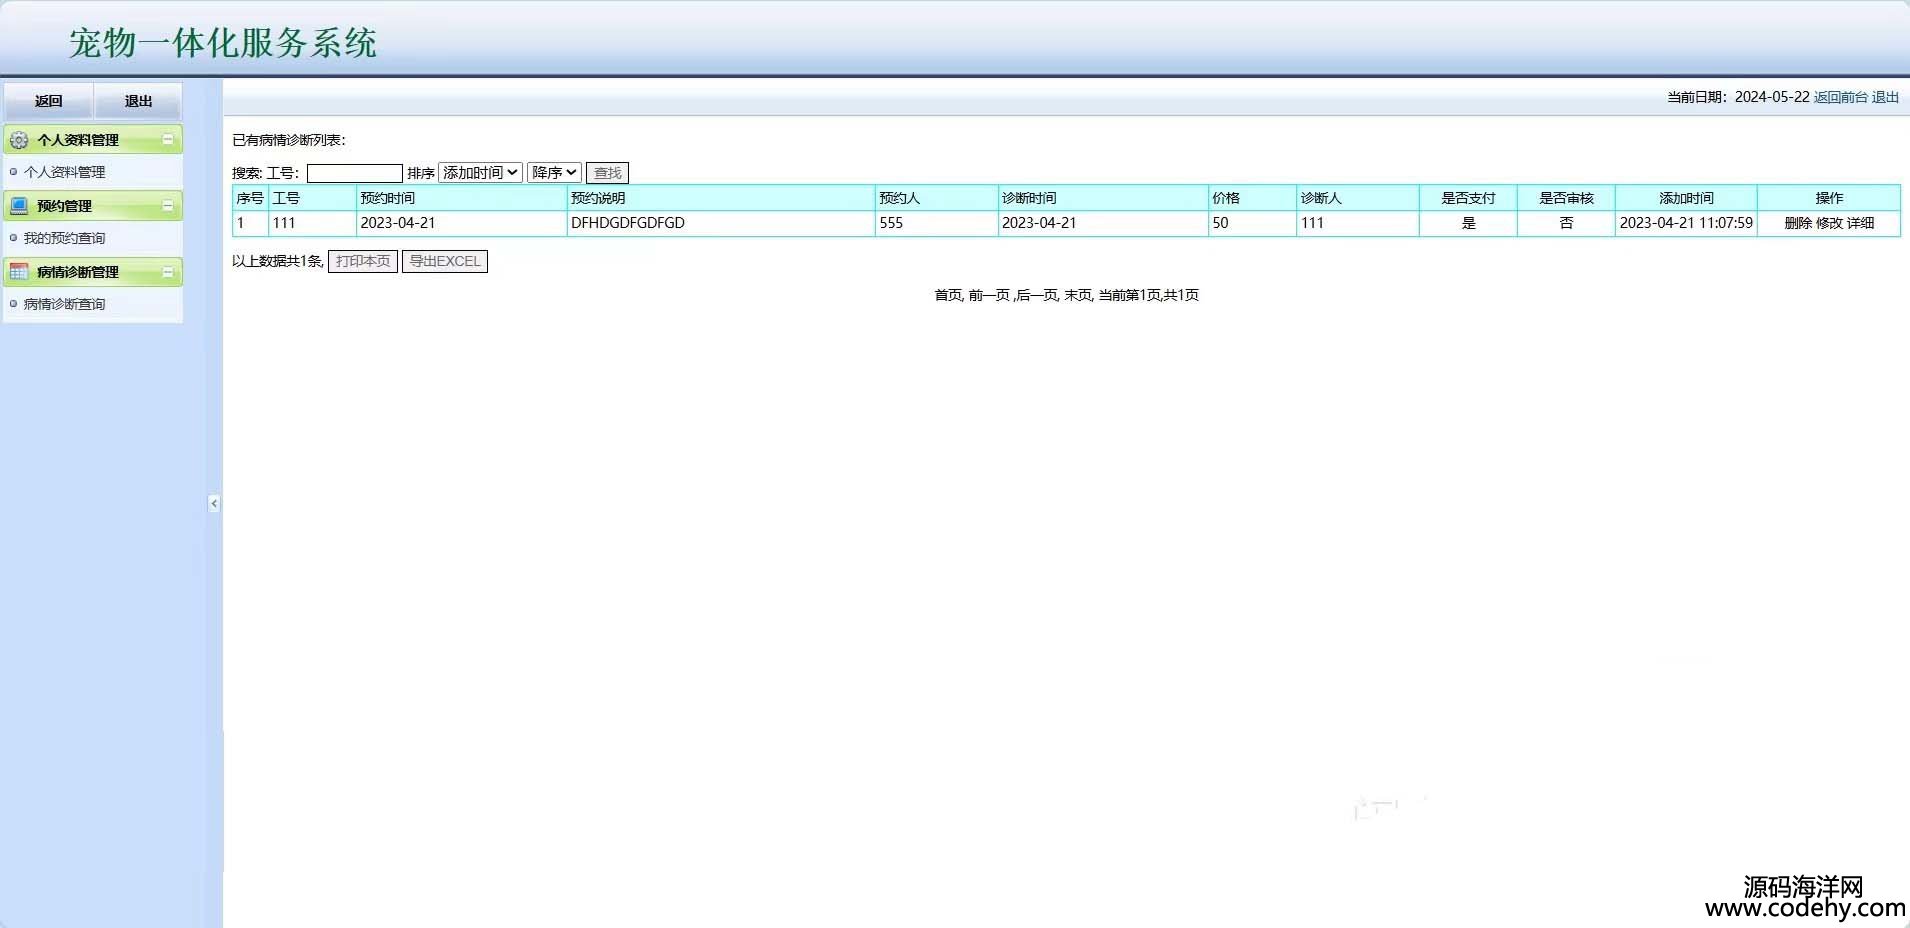
Task: Go to 首页 in pagination
Action: tap(948, 295)
